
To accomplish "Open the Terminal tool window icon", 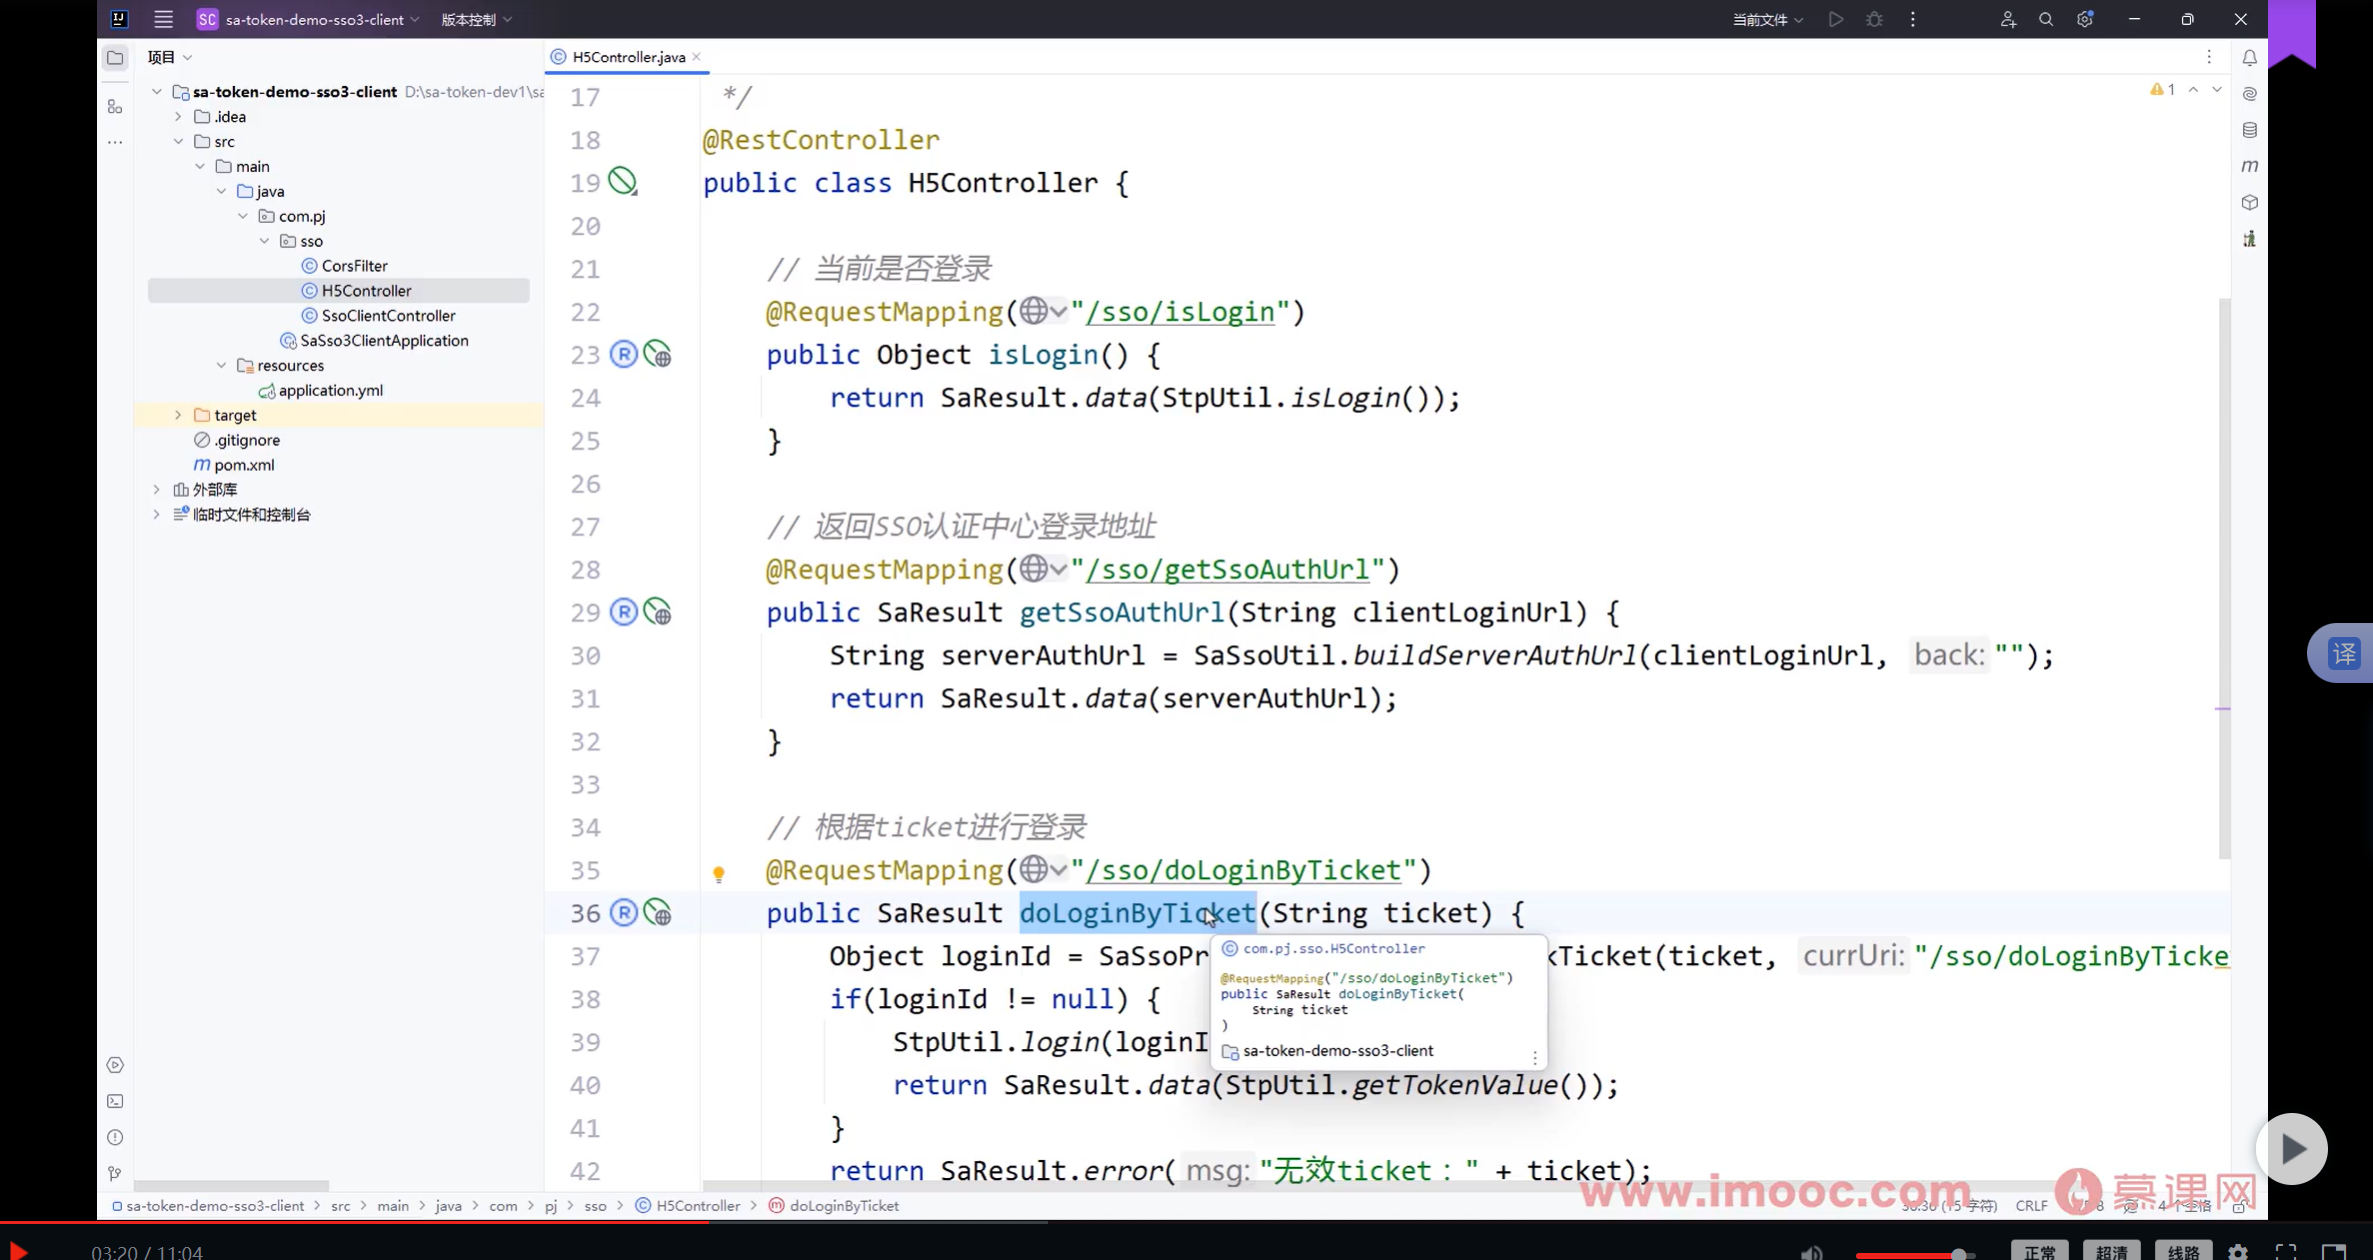I will tap(115, 1101).
